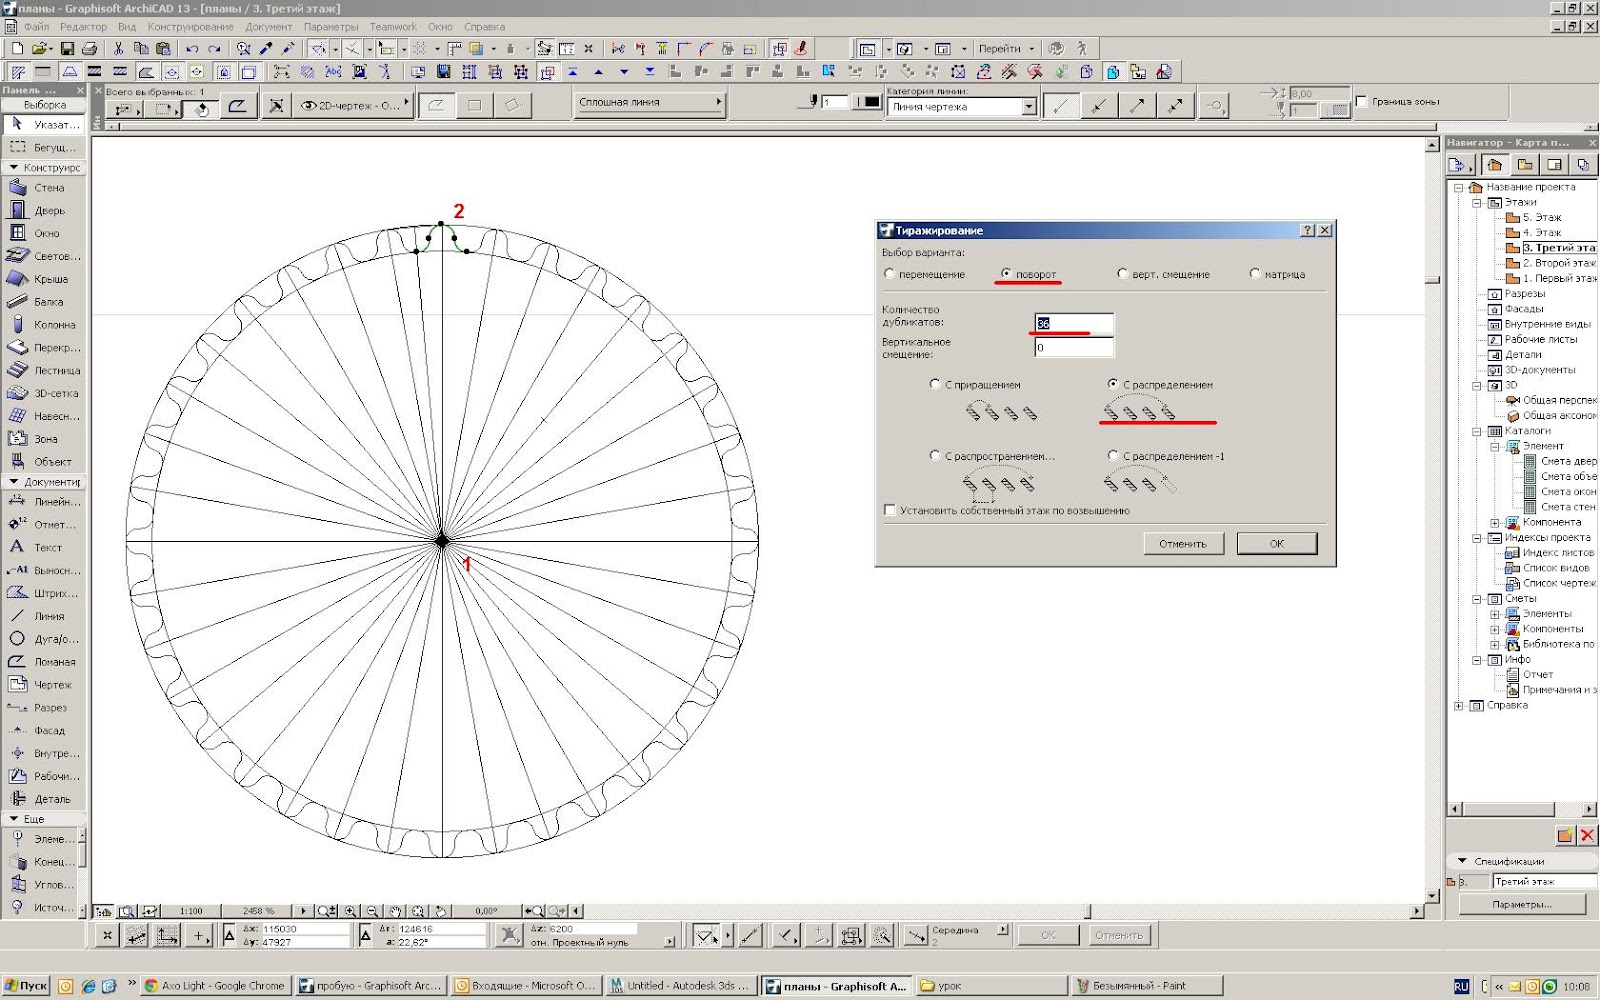Viewport: 1600px width, 1000px height.
Task: Click the Paste clipboard icon
Action: coord(162,48)
